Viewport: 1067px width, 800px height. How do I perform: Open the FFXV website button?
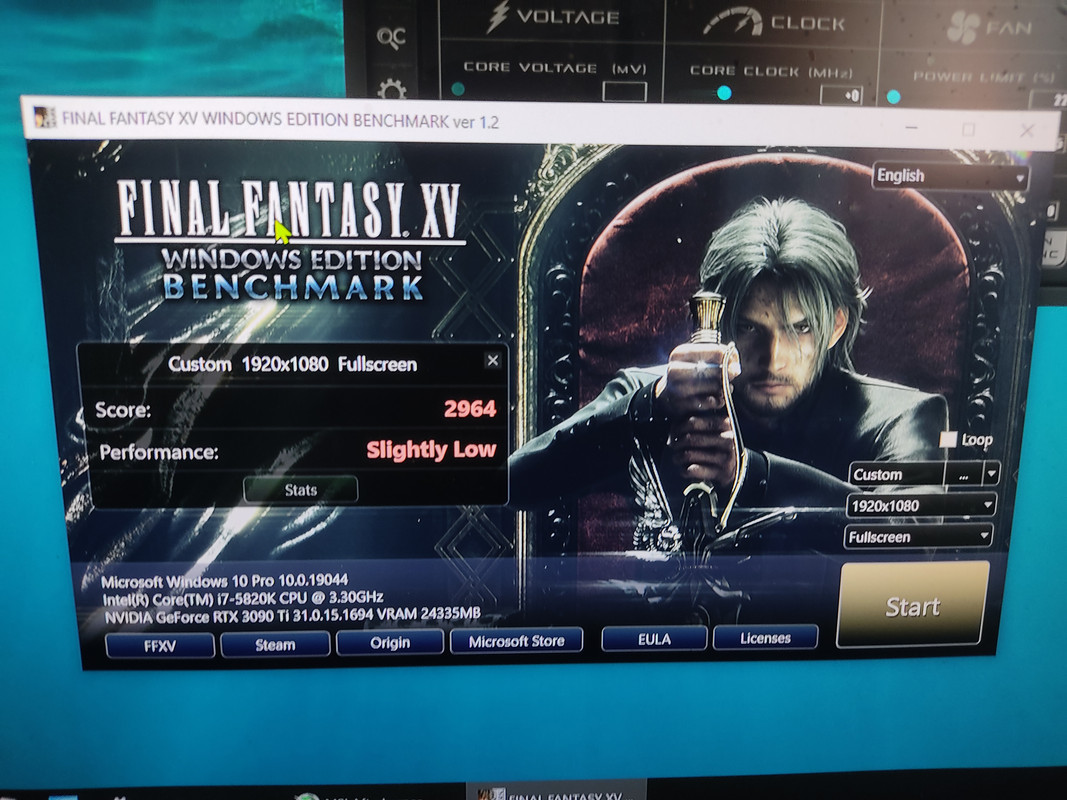coord(160,646)
